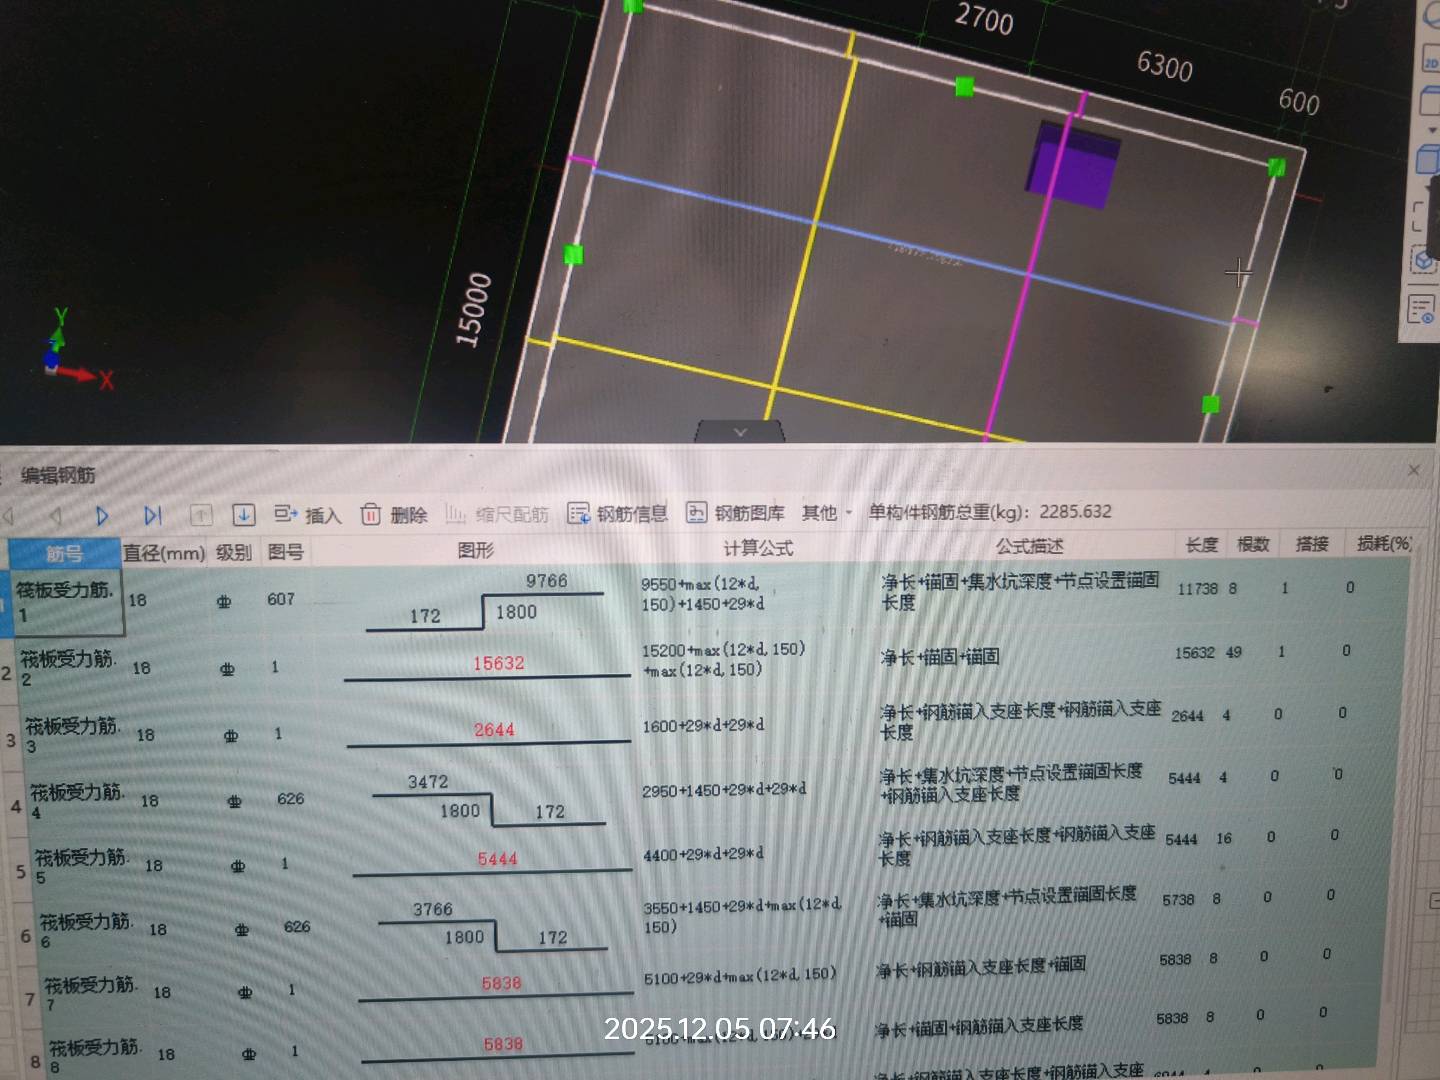Switch to 2D view icon

(1430, 58)
